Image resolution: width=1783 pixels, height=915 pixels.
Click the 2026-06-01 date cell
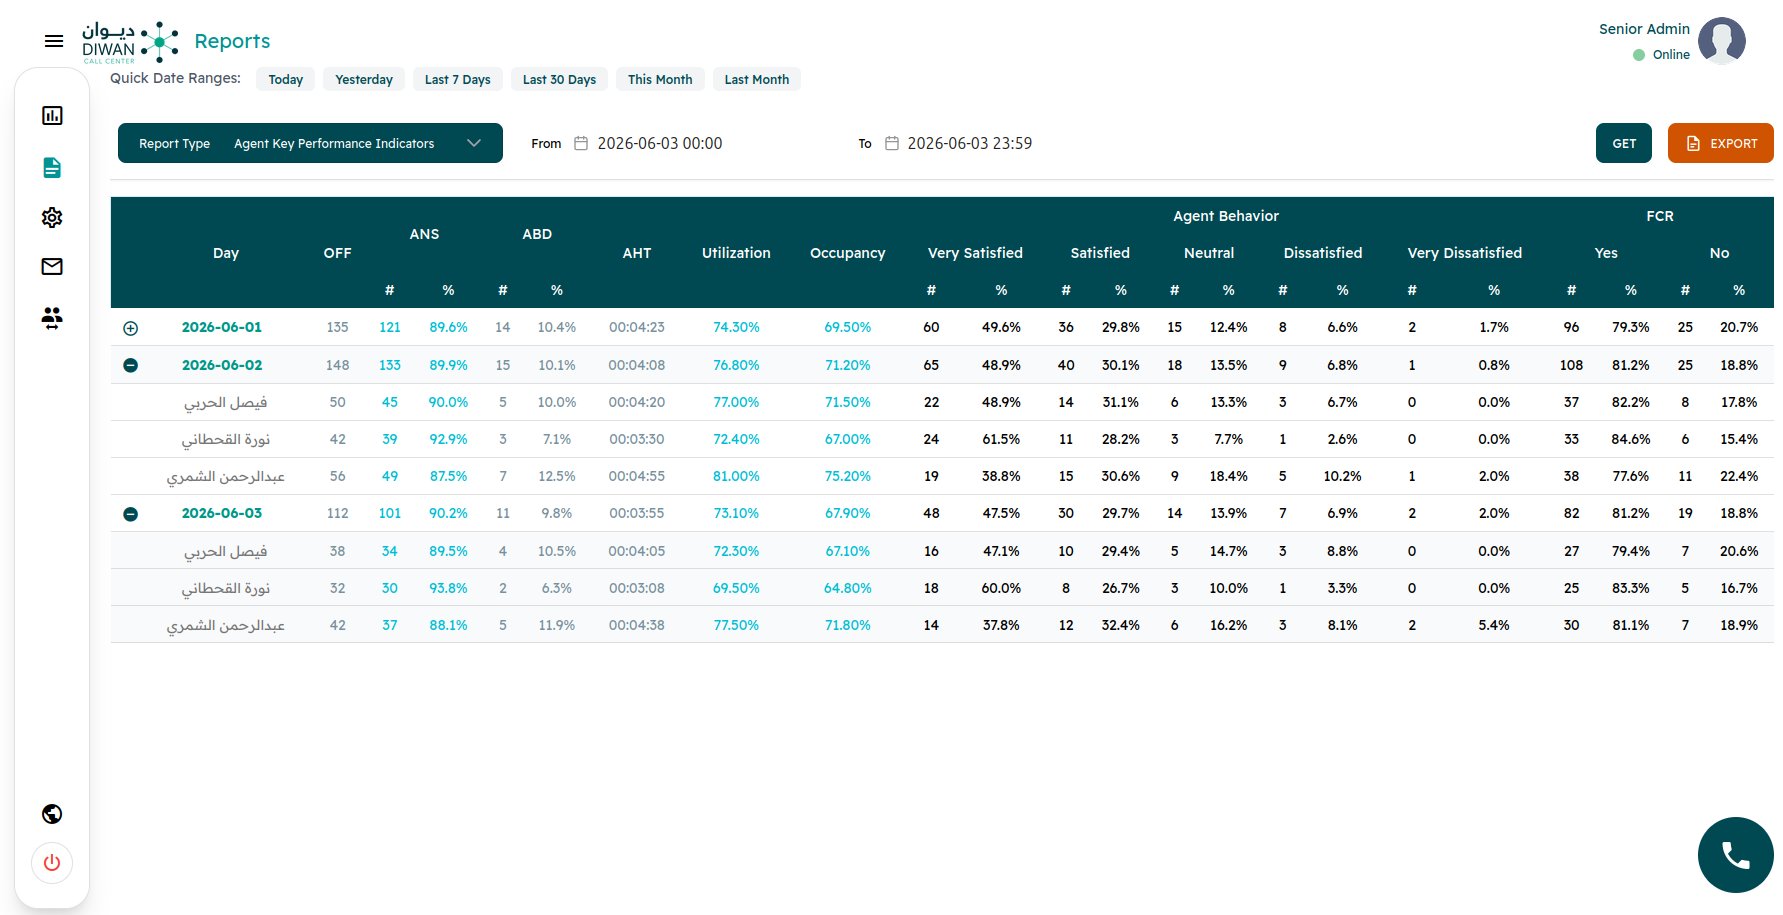click(222, 327)
